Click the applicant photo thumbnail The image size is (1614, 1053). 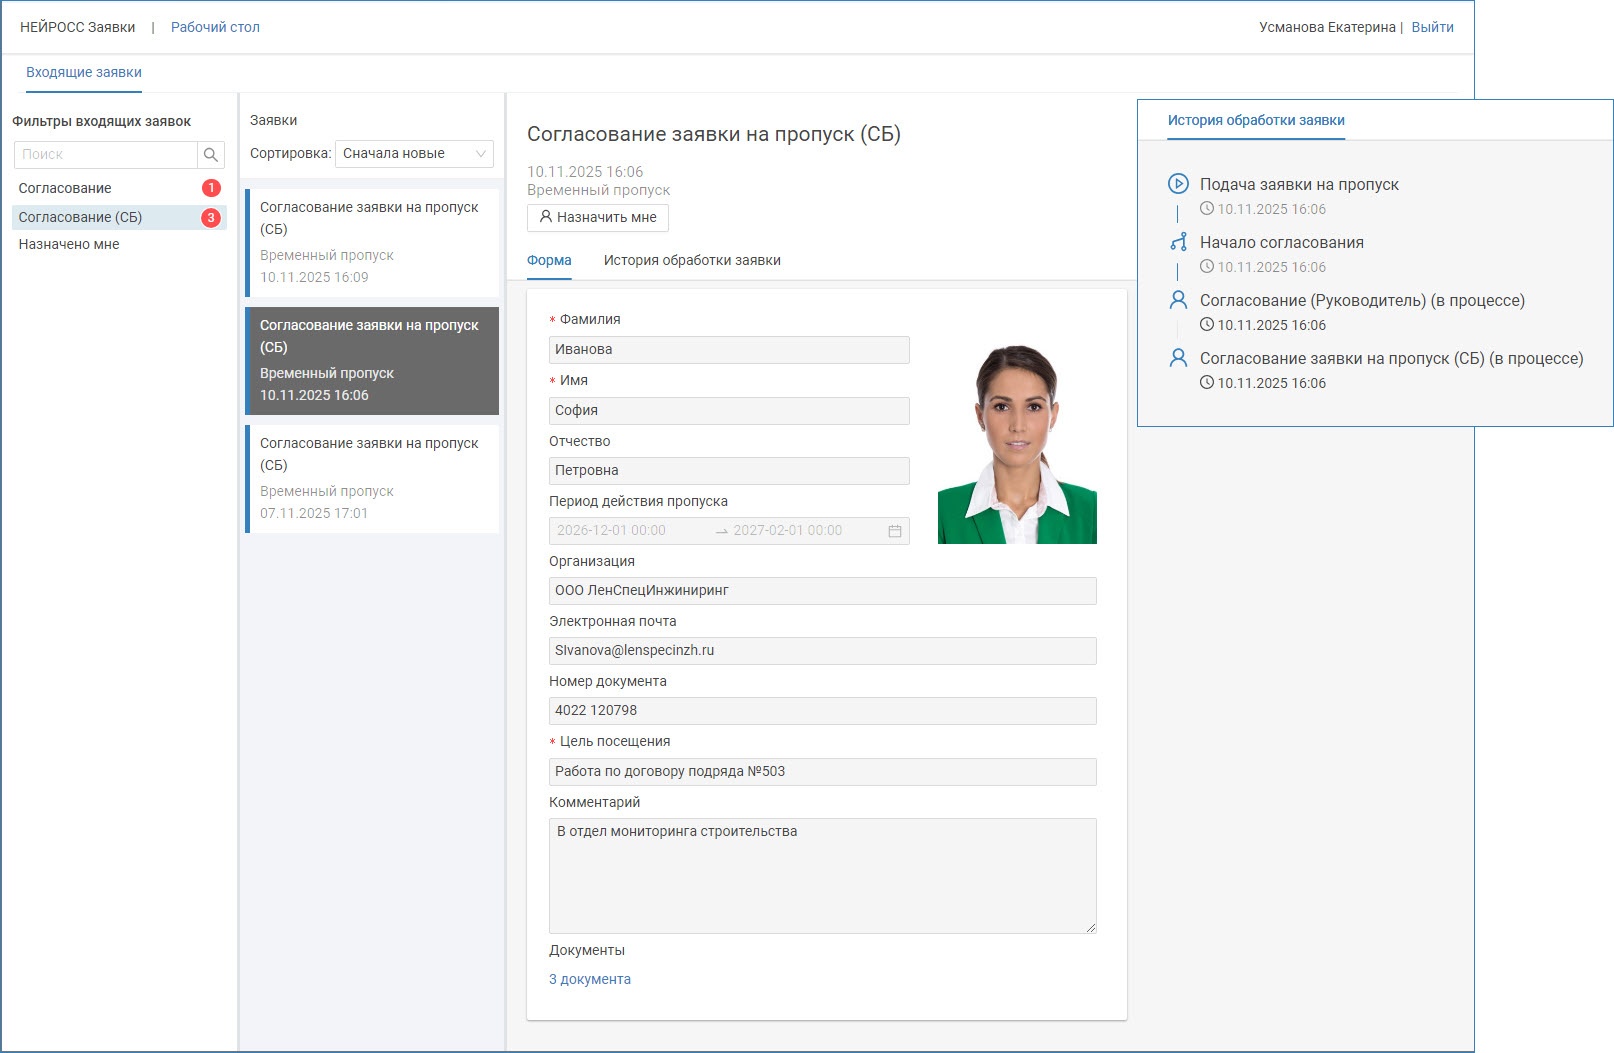1017,445
